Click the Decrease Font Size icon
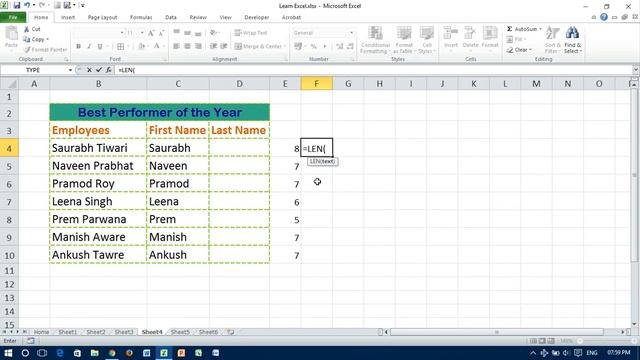Viewport: 640px width, 360px height. [161, 33]
